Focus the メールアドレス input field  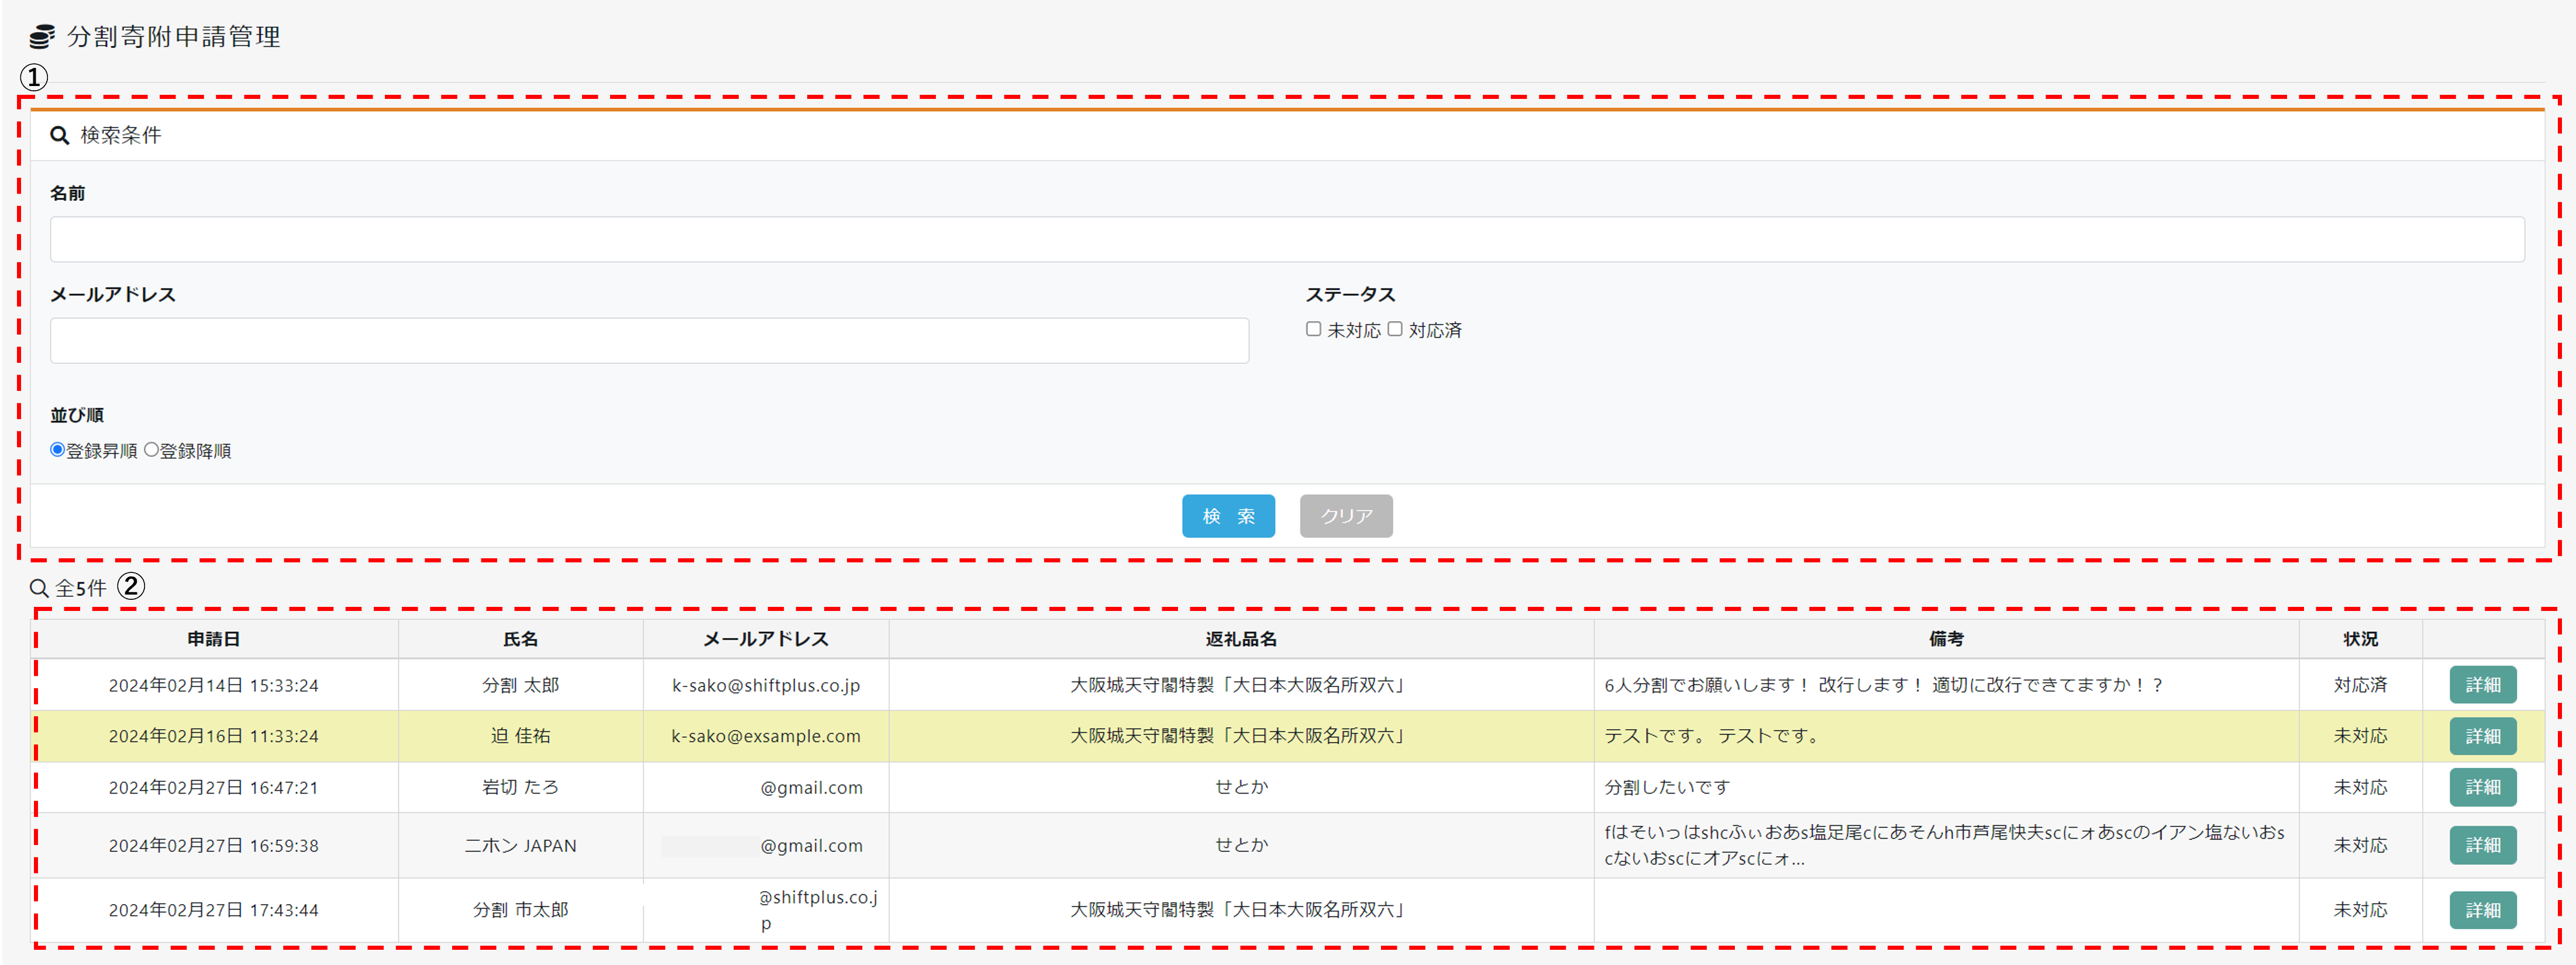[x=649, y=341]
